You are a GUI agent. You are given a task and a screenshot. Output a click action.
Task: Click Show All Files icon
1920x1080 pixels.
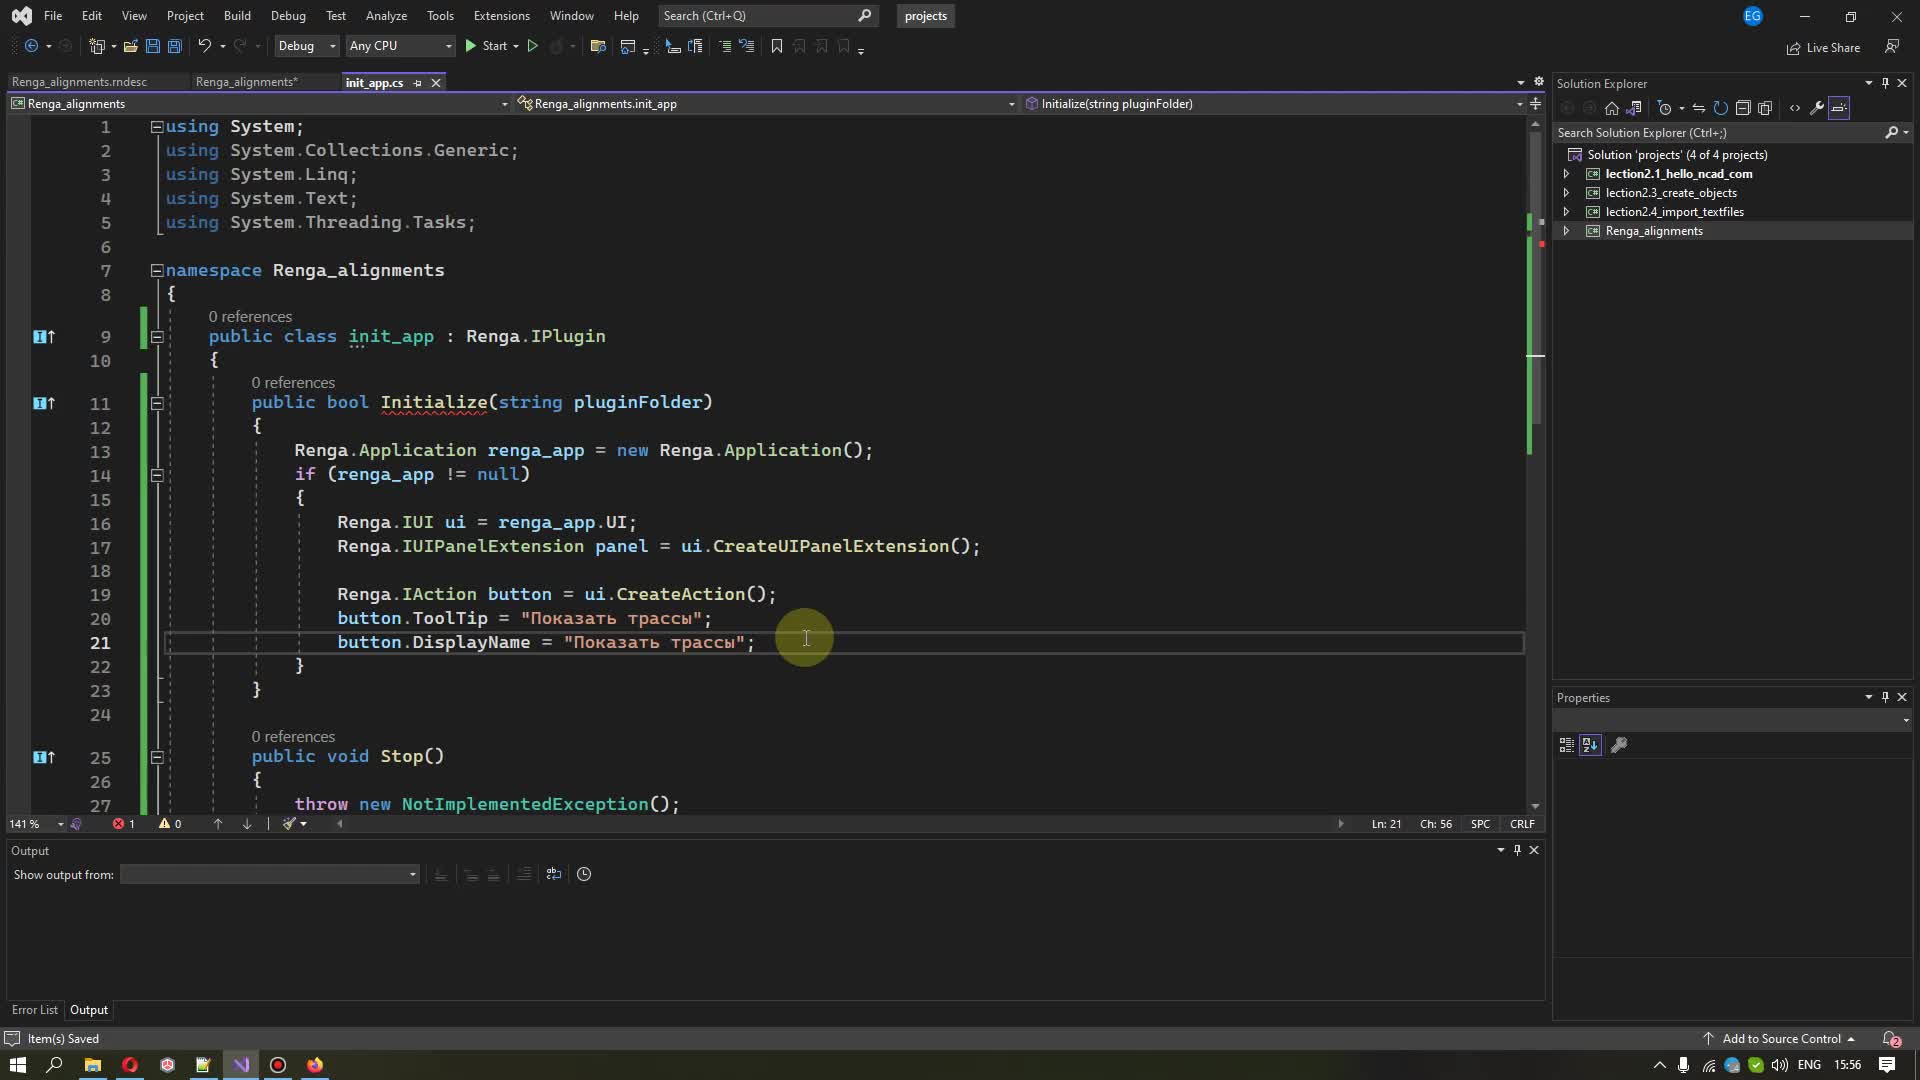[x=1765, y=108]
